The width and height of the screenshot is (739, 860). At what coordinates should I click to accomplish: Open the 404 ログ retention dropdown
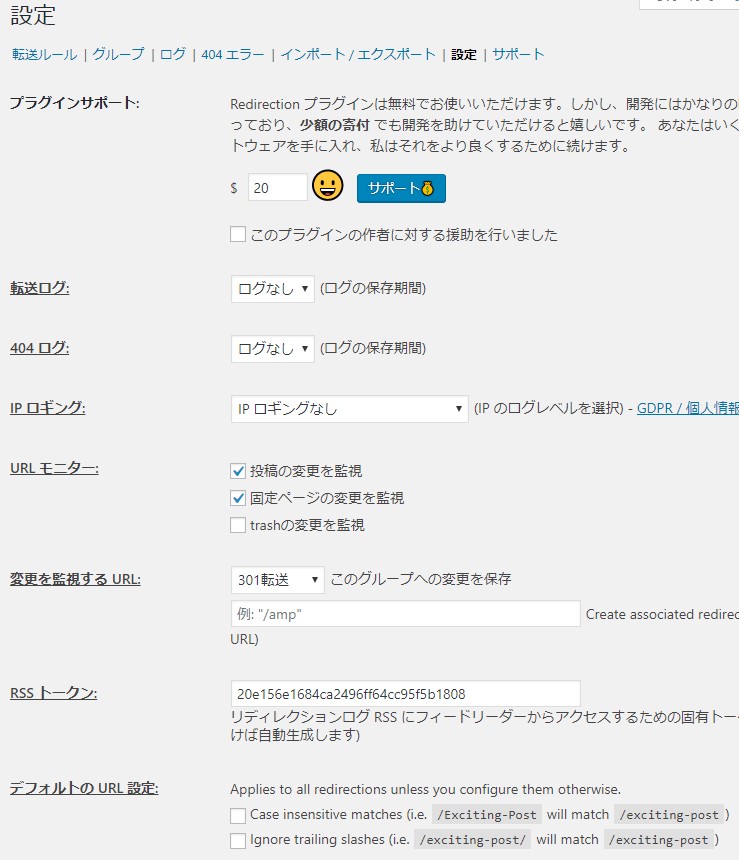tap(272, 348)
